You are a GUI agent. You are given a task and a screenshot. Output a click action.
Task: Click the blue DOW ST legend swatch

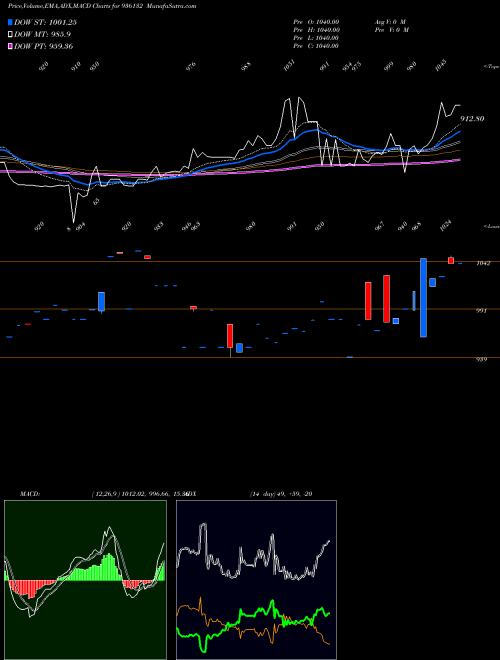click(x=10, y=22)
